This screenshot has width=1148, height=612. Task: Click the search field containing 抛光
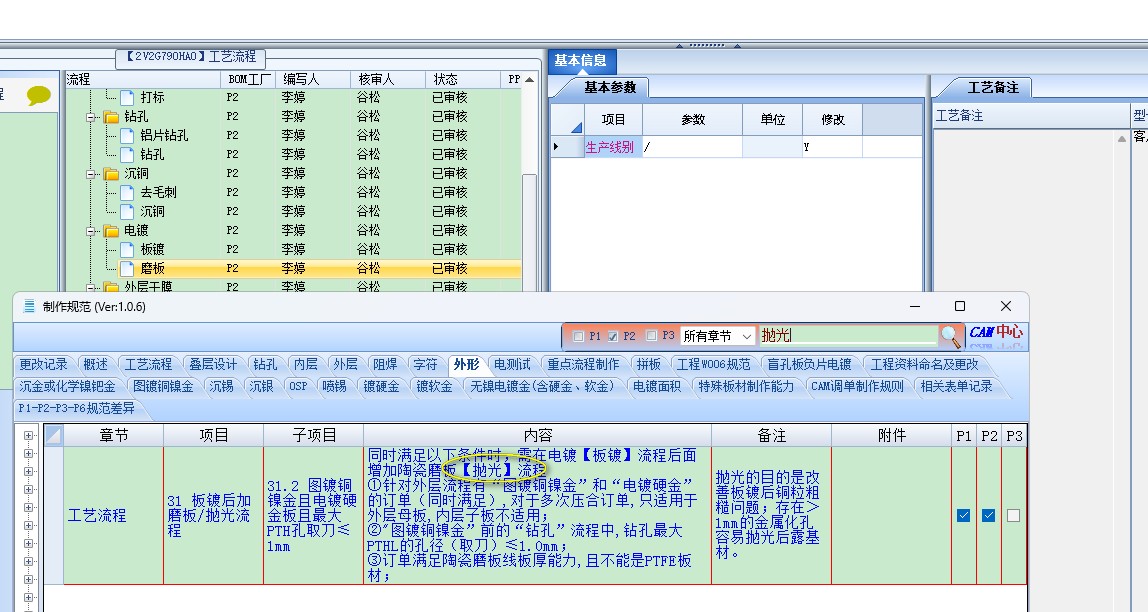[x=848, y=336]
